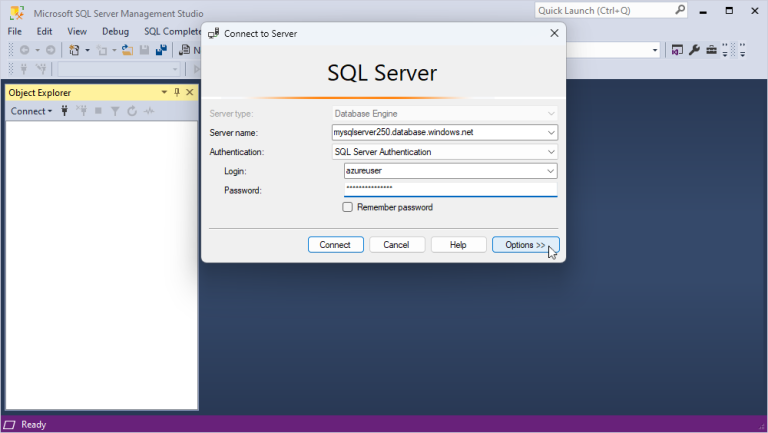Click the rightmost toolbar options overflow arrow
The width and height of the screenshot is (768, 433).
point(743,50)
